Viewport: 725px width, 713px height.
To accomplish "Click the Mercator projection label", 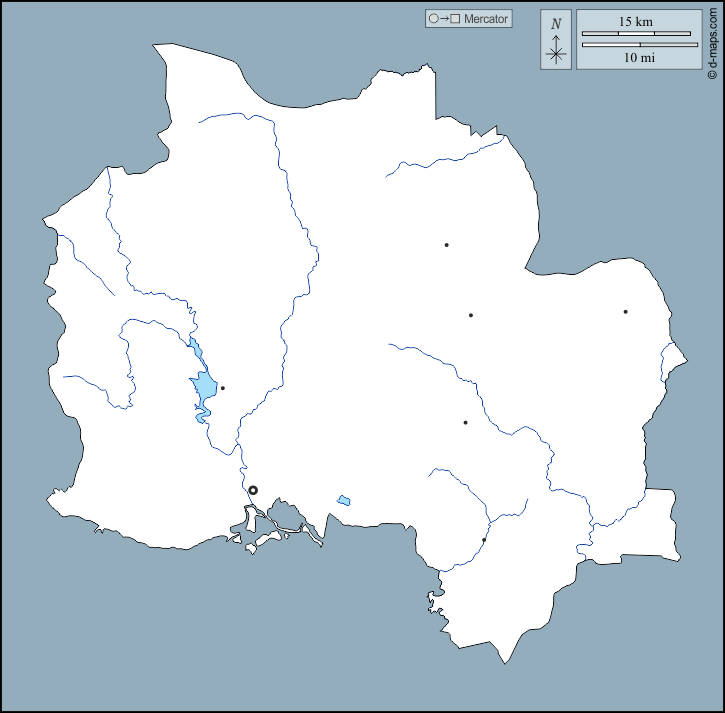I will click(486, 19).
